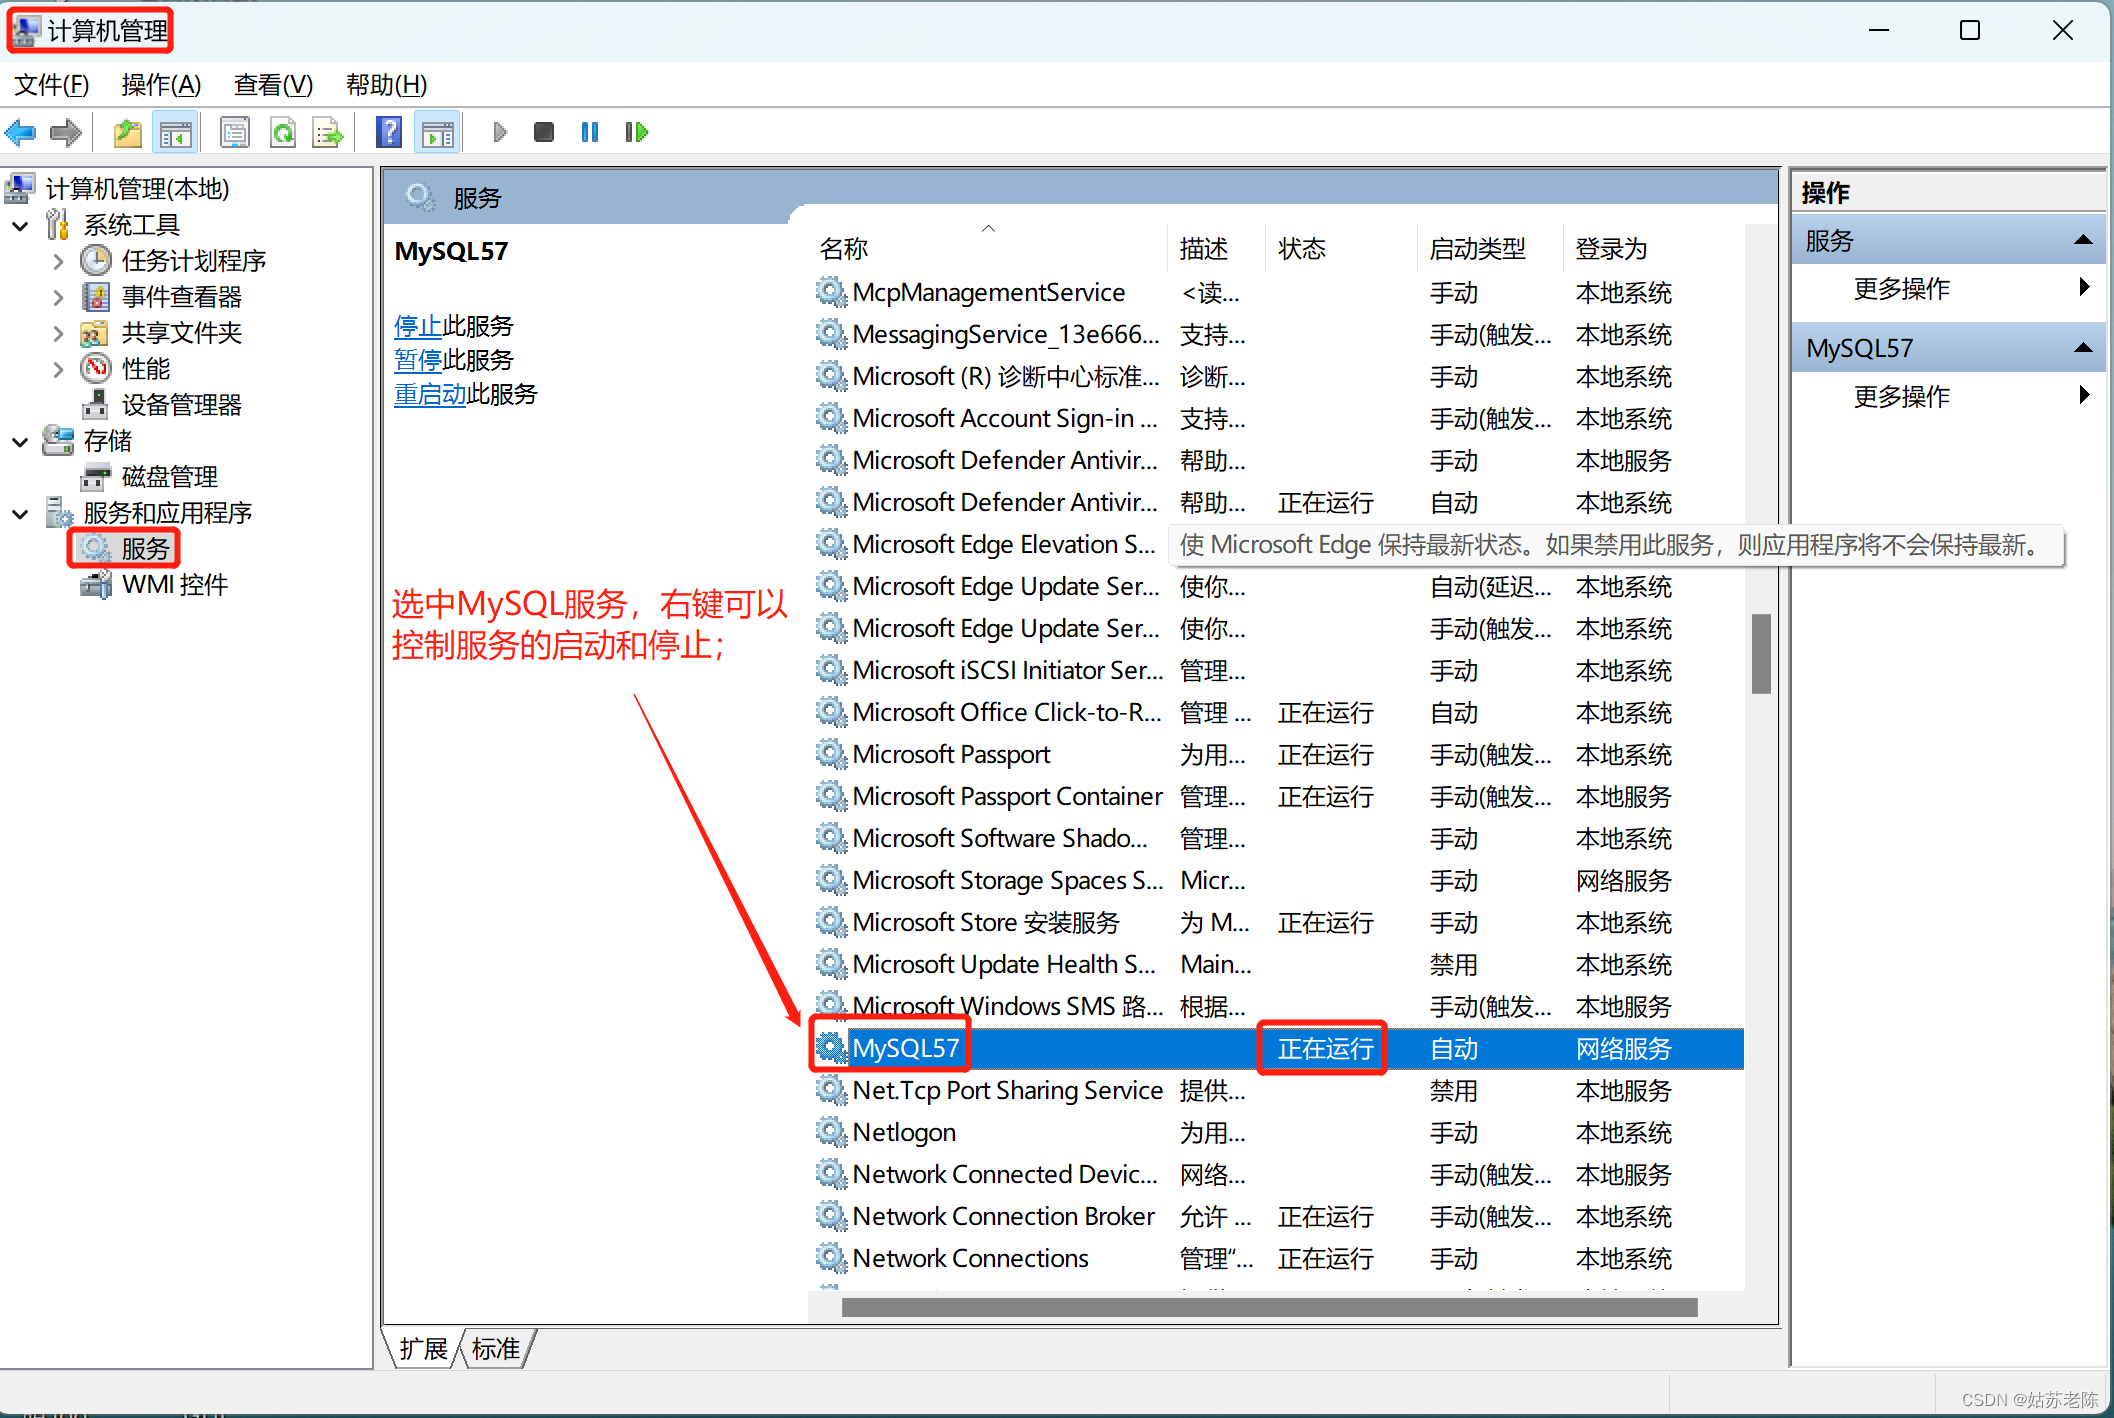Image resolution: width=2114 pixels, height=1418 pixels.
Task: Click the Refresh toolbar icon
Action: [x=283, y=132]
